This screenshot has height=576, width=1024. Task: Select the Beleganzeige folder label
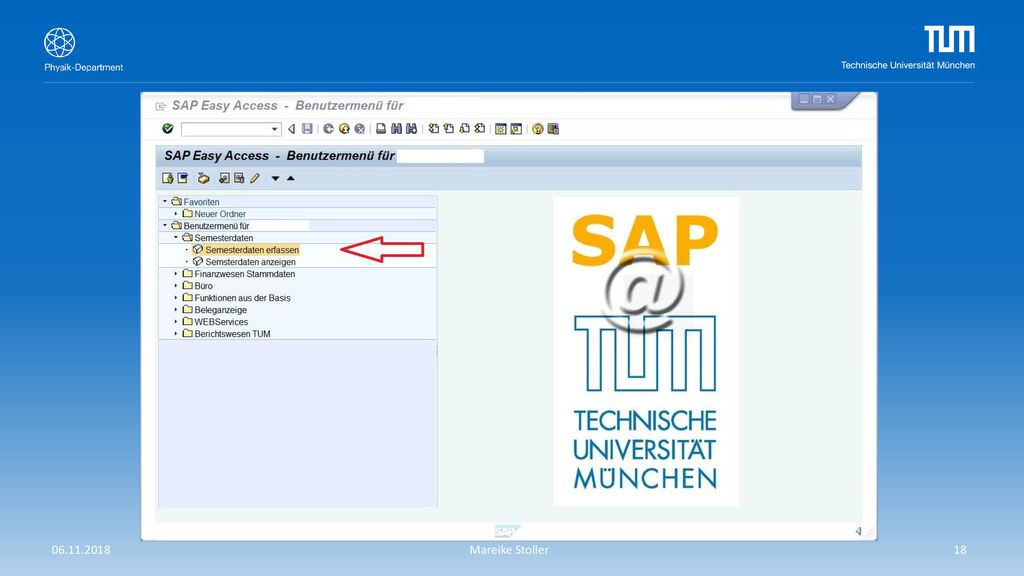coord(220,310)
